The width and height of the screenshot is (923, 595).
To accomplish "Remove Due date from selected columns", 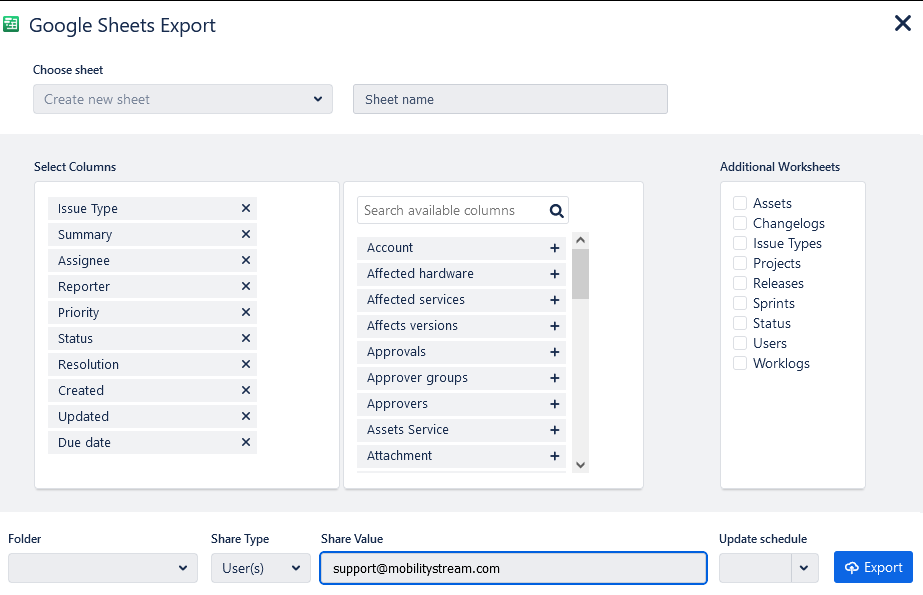I will pyautogui.click(x=246, y=443).
